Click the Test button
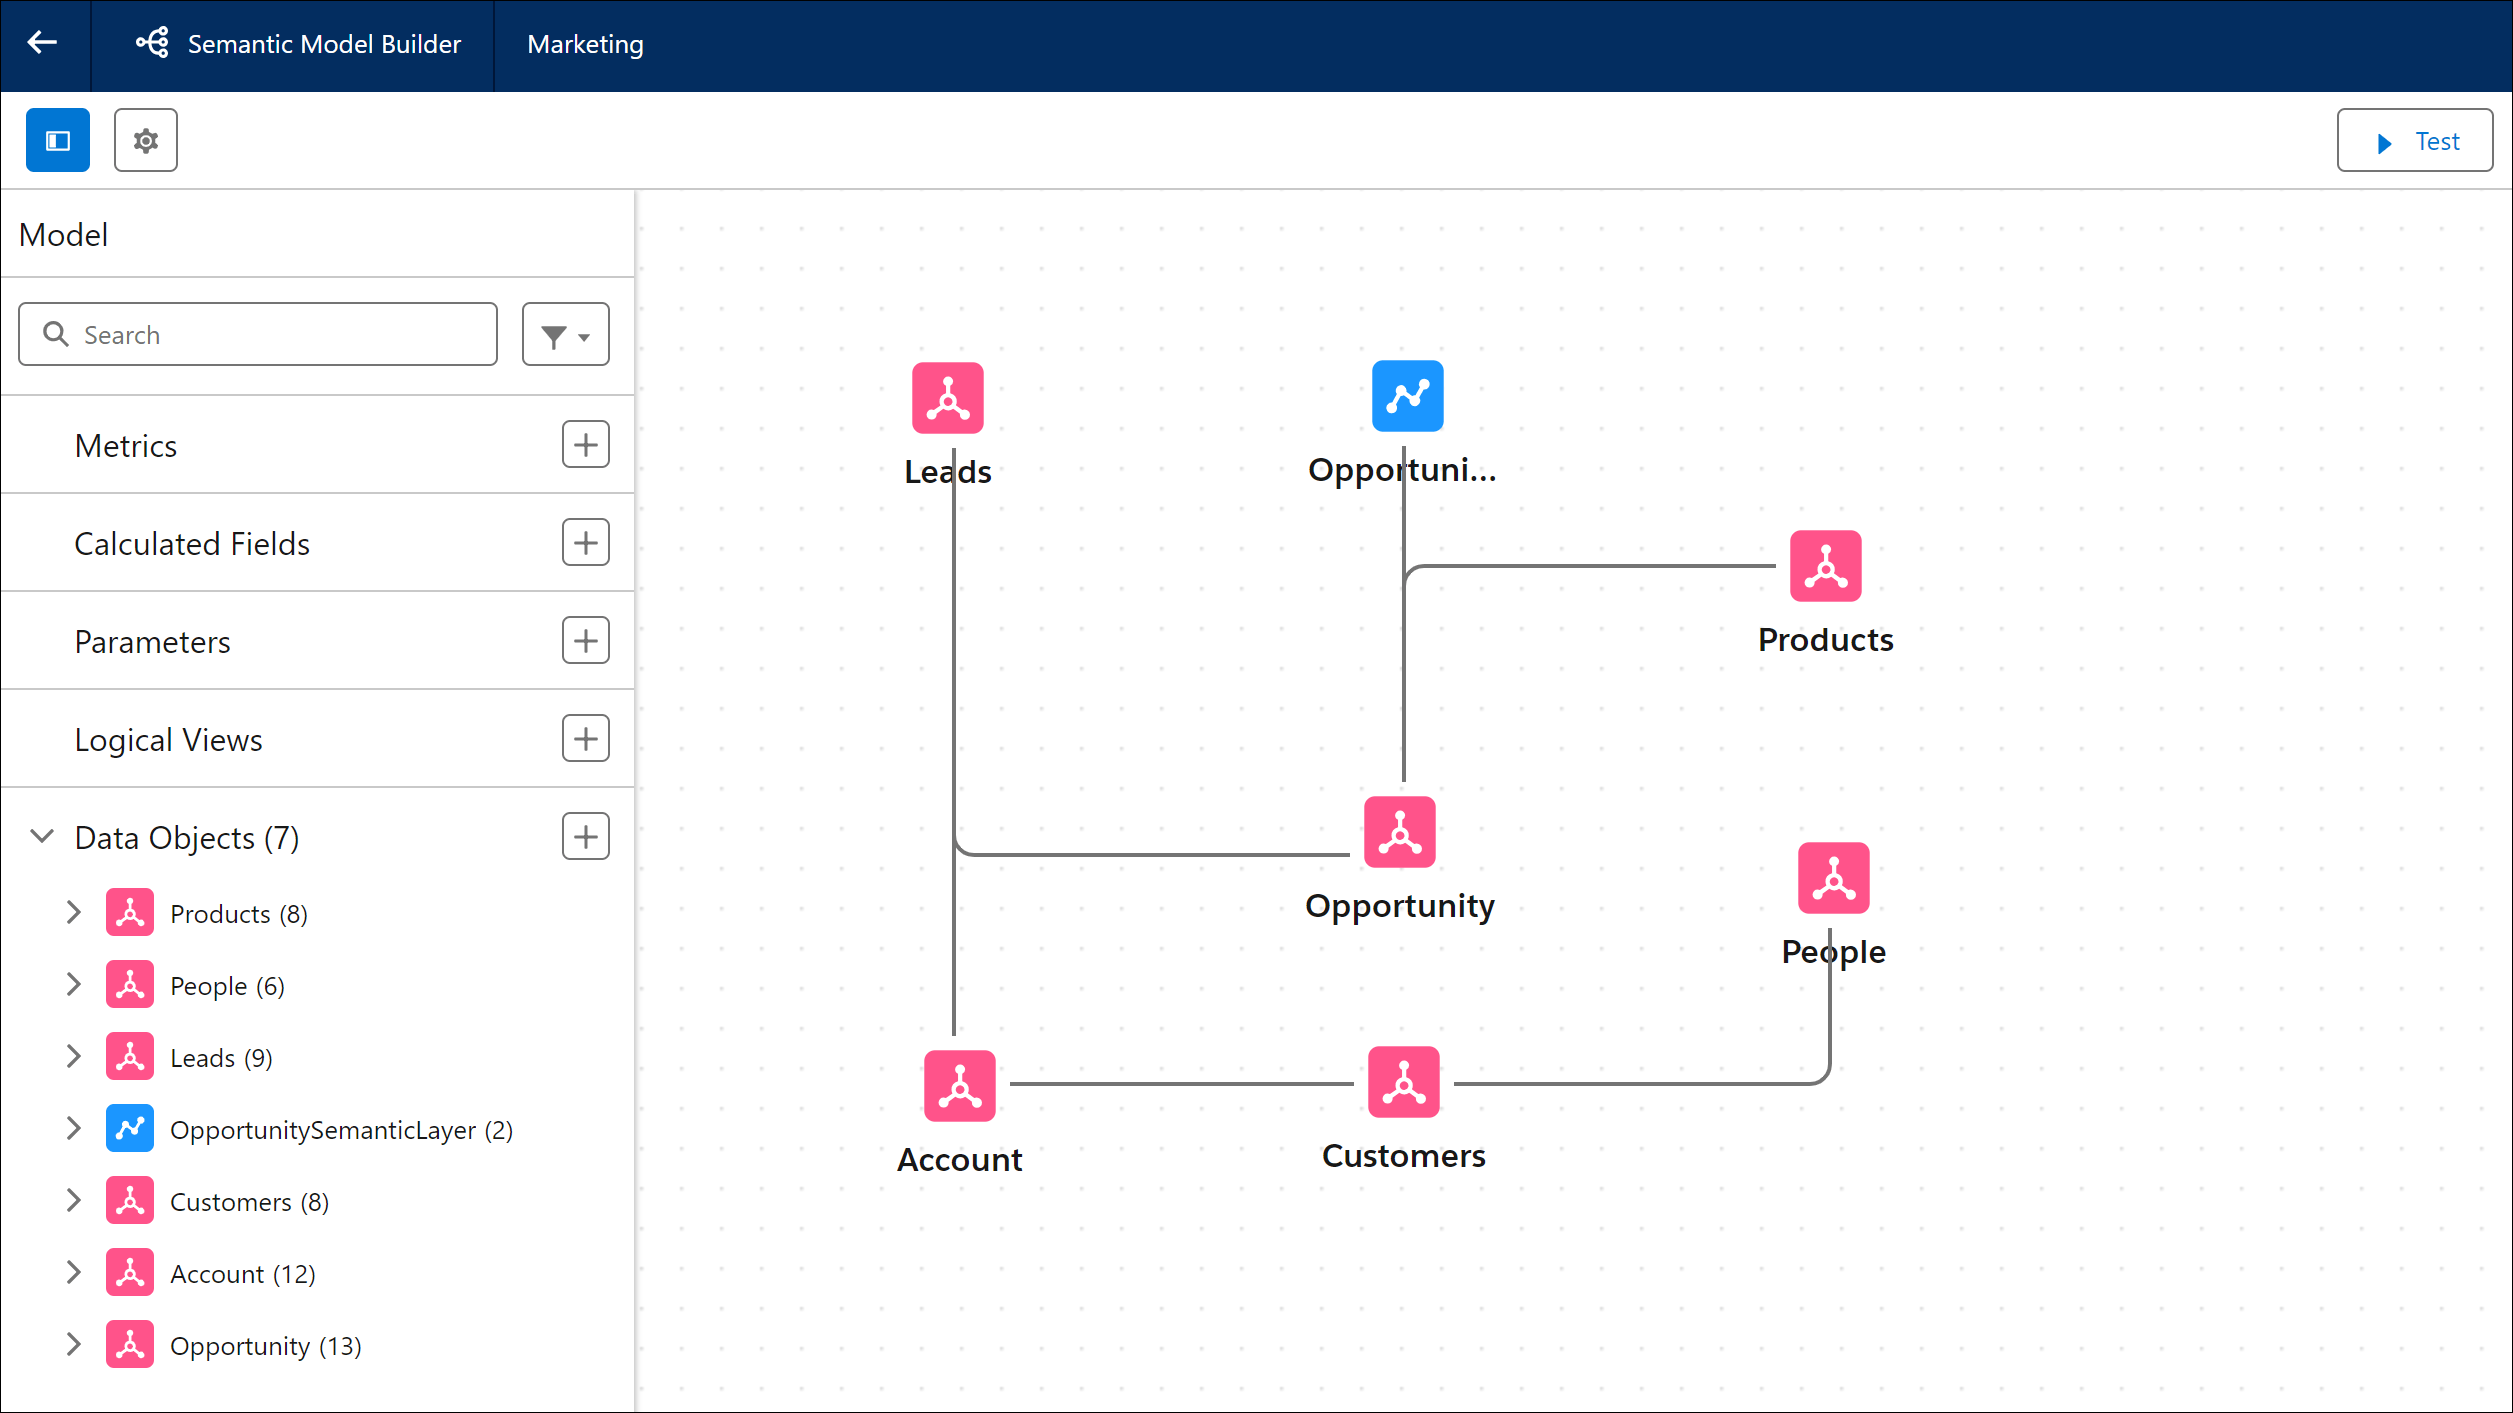This screenshot has height=1413, width=2513. pyautogui.click(x=2414, y=141)
